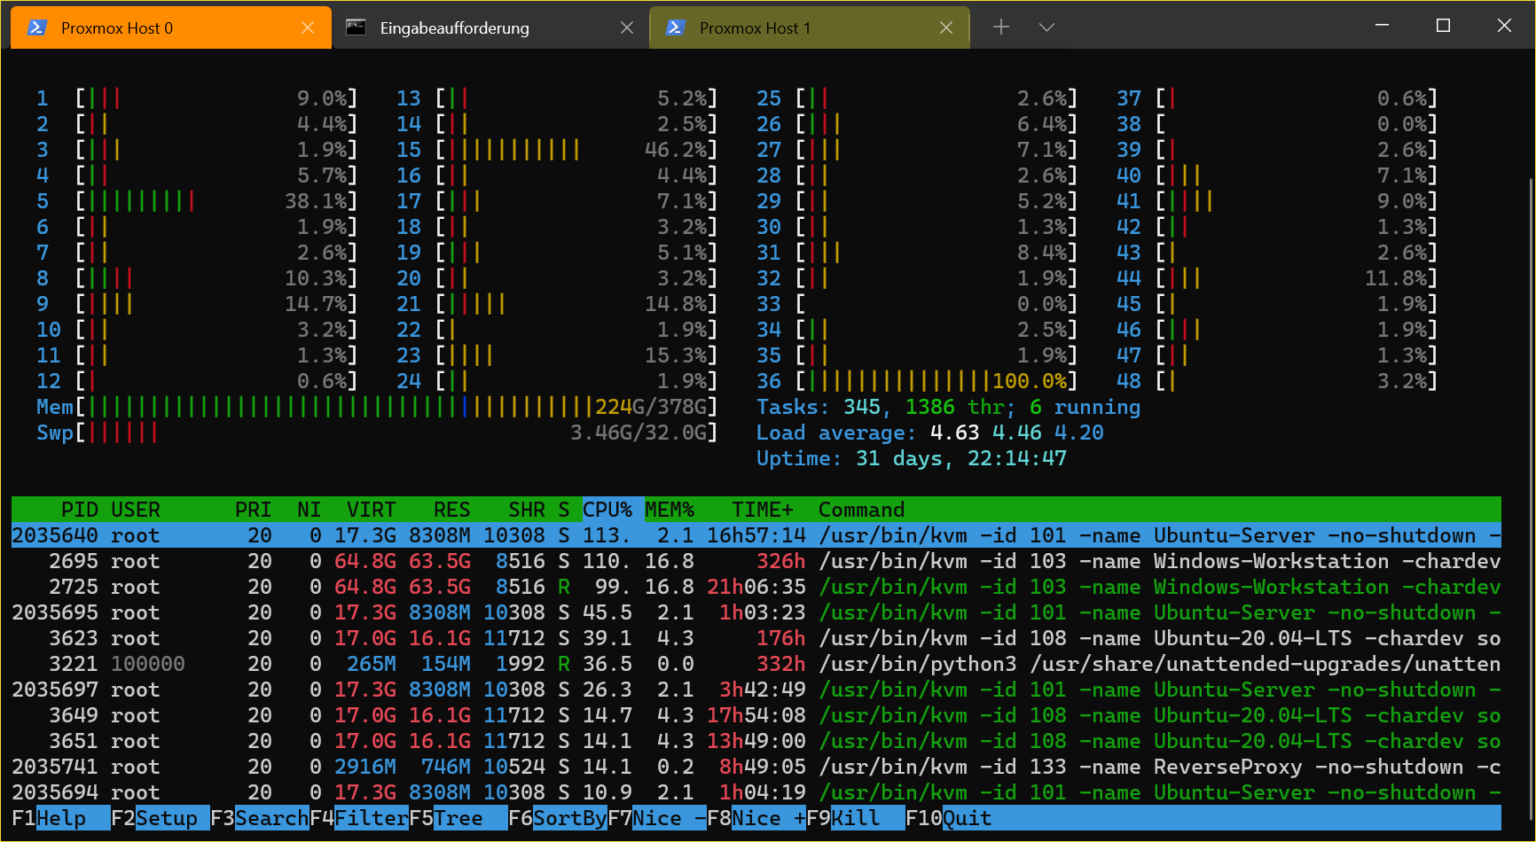Toggle sorting by the TIME+ column header
This screenshot has width=1536, height=842.
762,509
